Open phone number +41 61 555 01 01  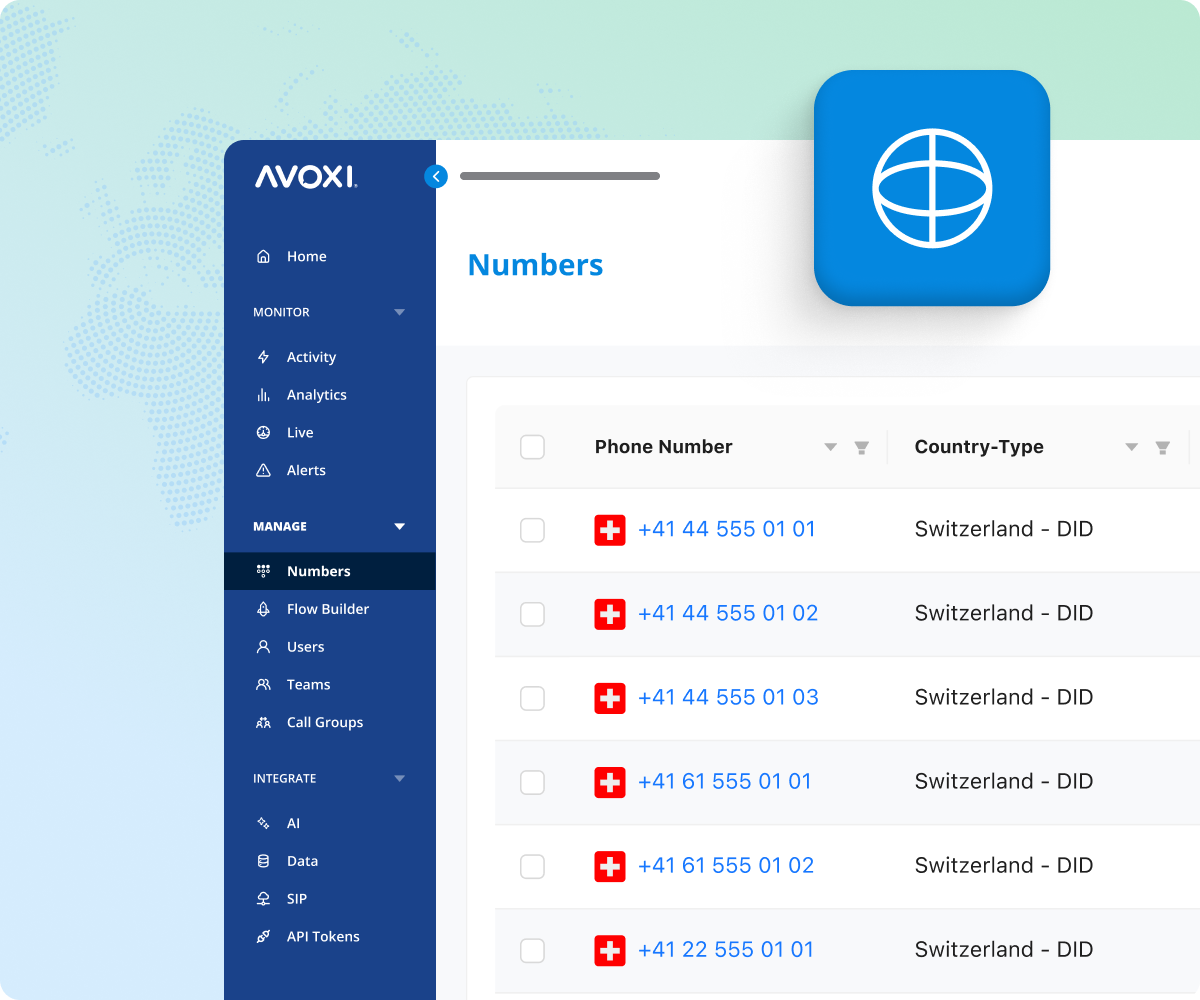(725, 781)
